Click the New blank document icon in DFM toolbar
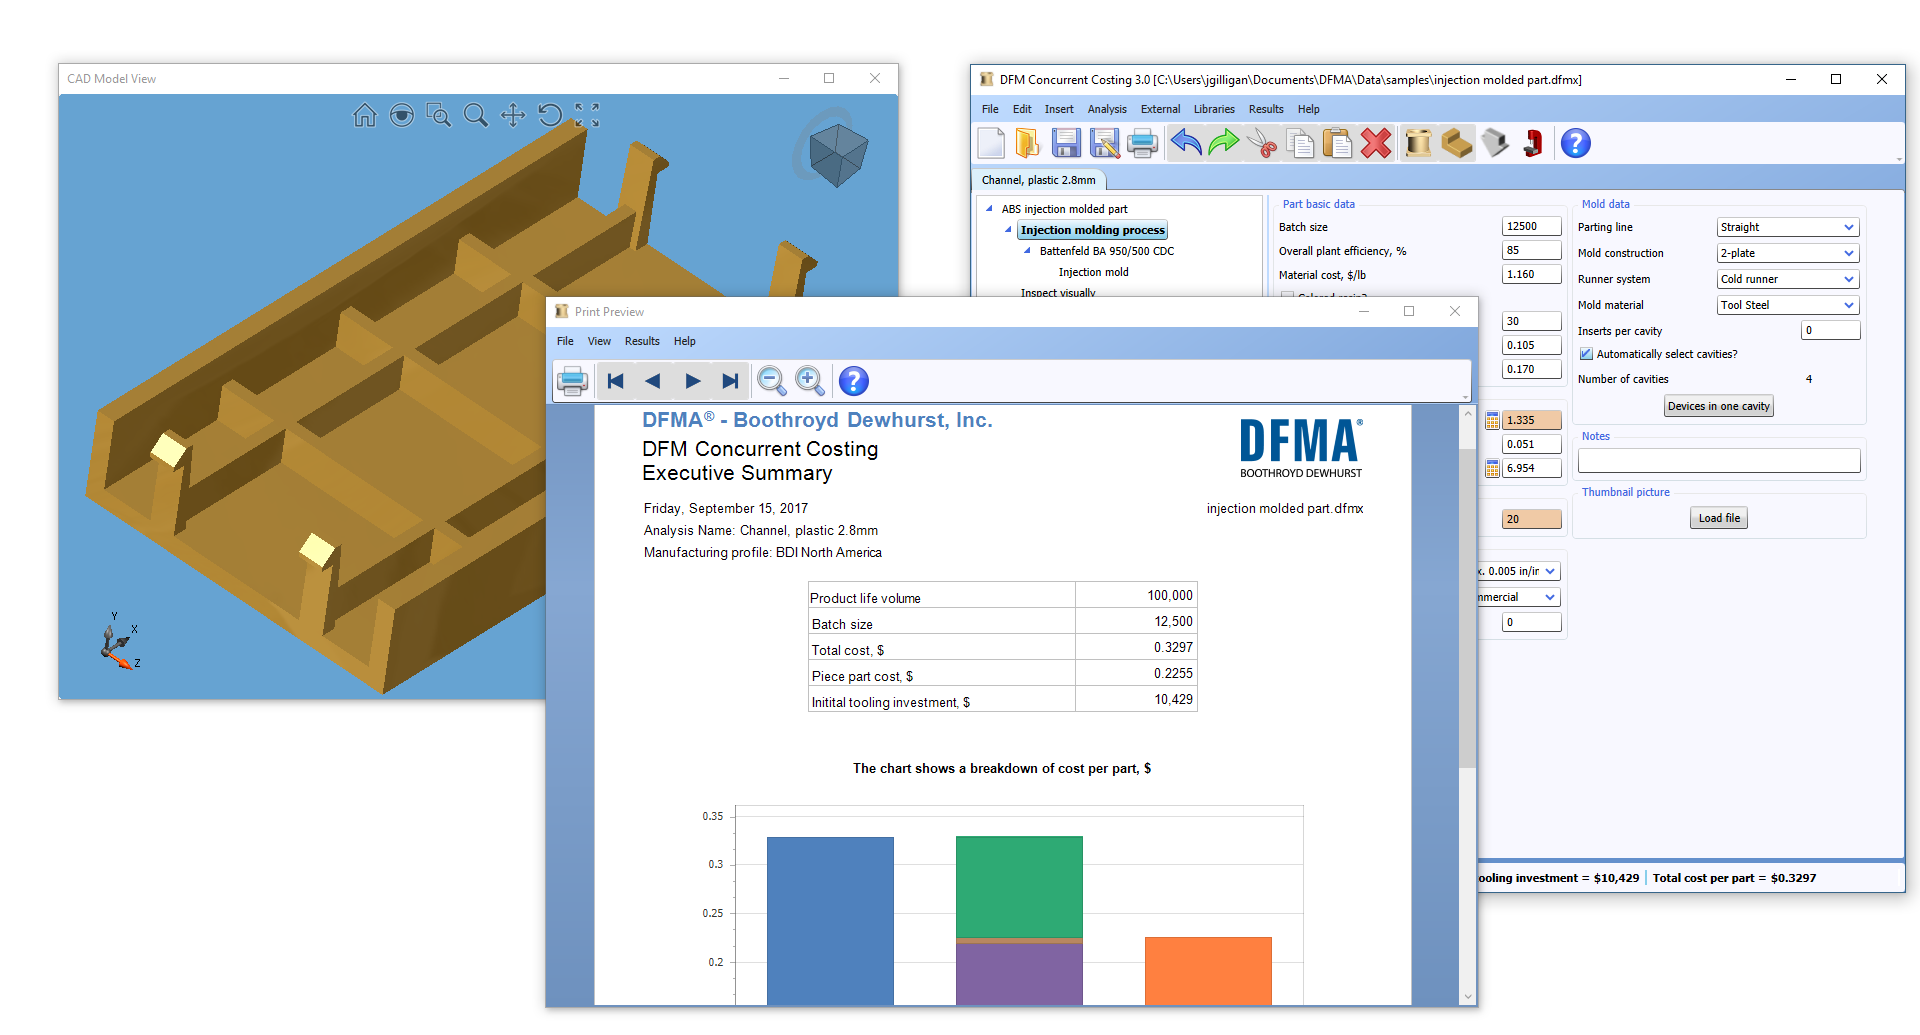 991,144
